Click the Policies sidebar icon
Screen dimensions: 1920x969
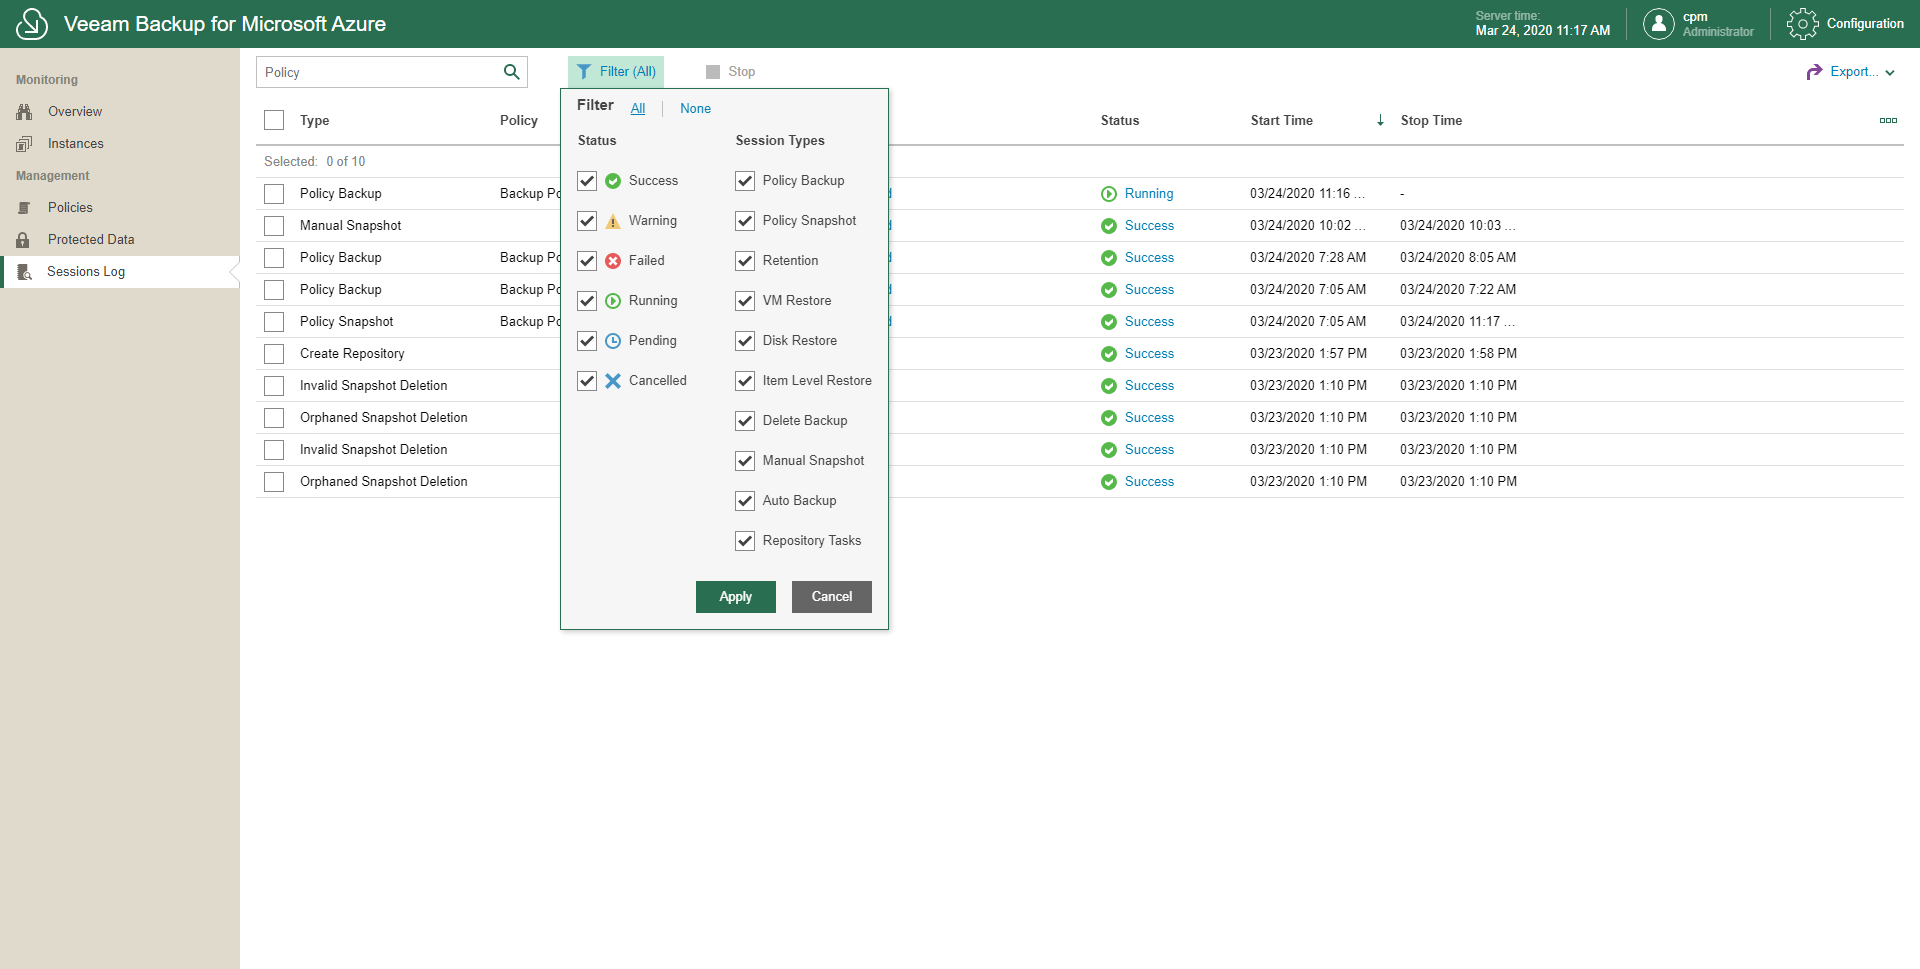click(24, 208)
